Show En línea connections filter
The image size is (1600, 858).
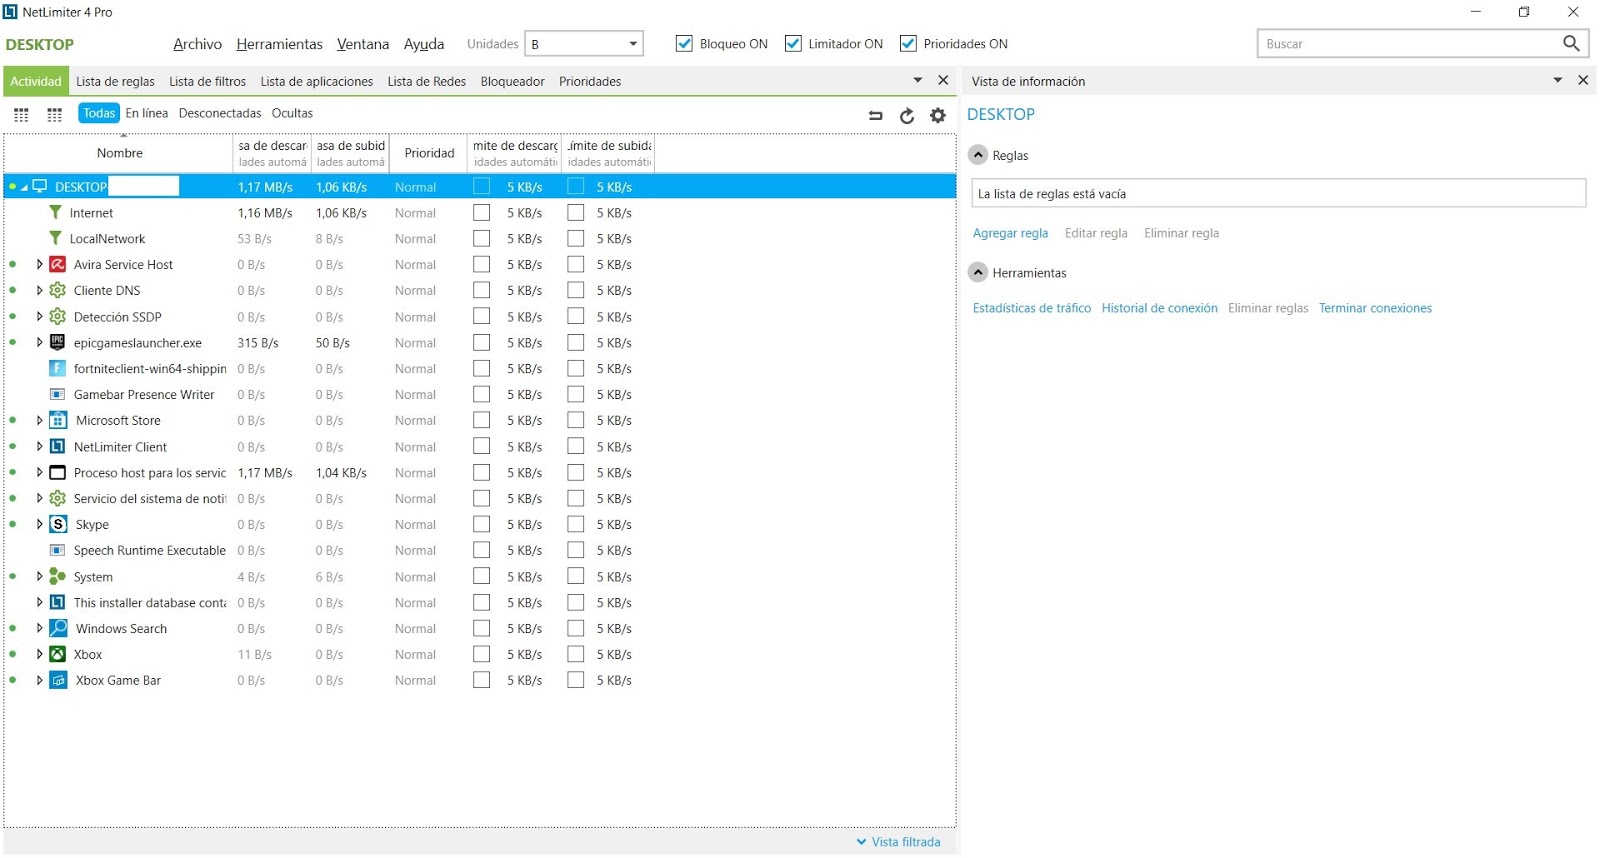click(147, 113)
